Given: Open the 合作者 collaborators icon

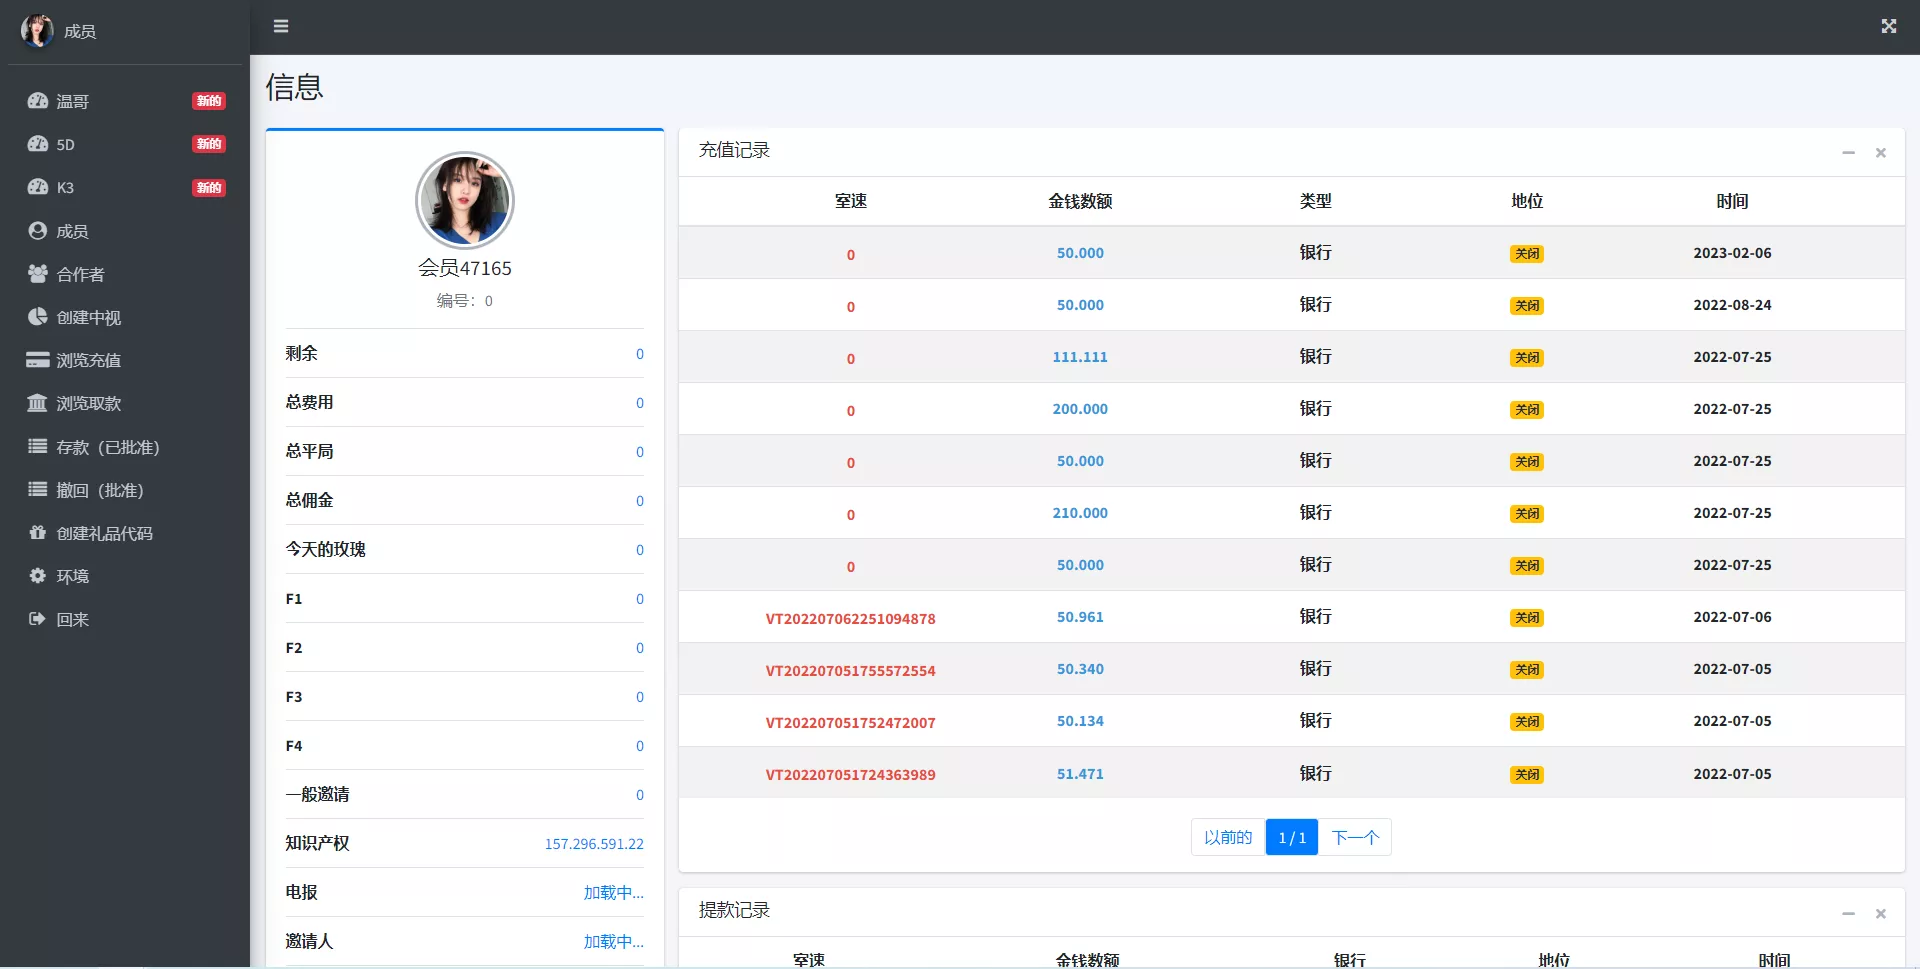Looking at the screenshot, I should (x=37, y=274).
